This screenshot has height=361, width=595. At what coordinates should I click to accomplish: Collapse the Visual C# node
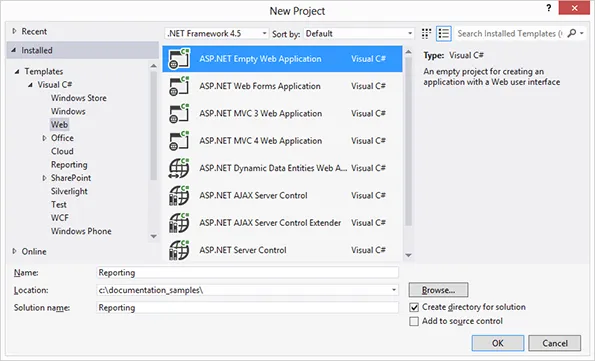pos(30,85)
